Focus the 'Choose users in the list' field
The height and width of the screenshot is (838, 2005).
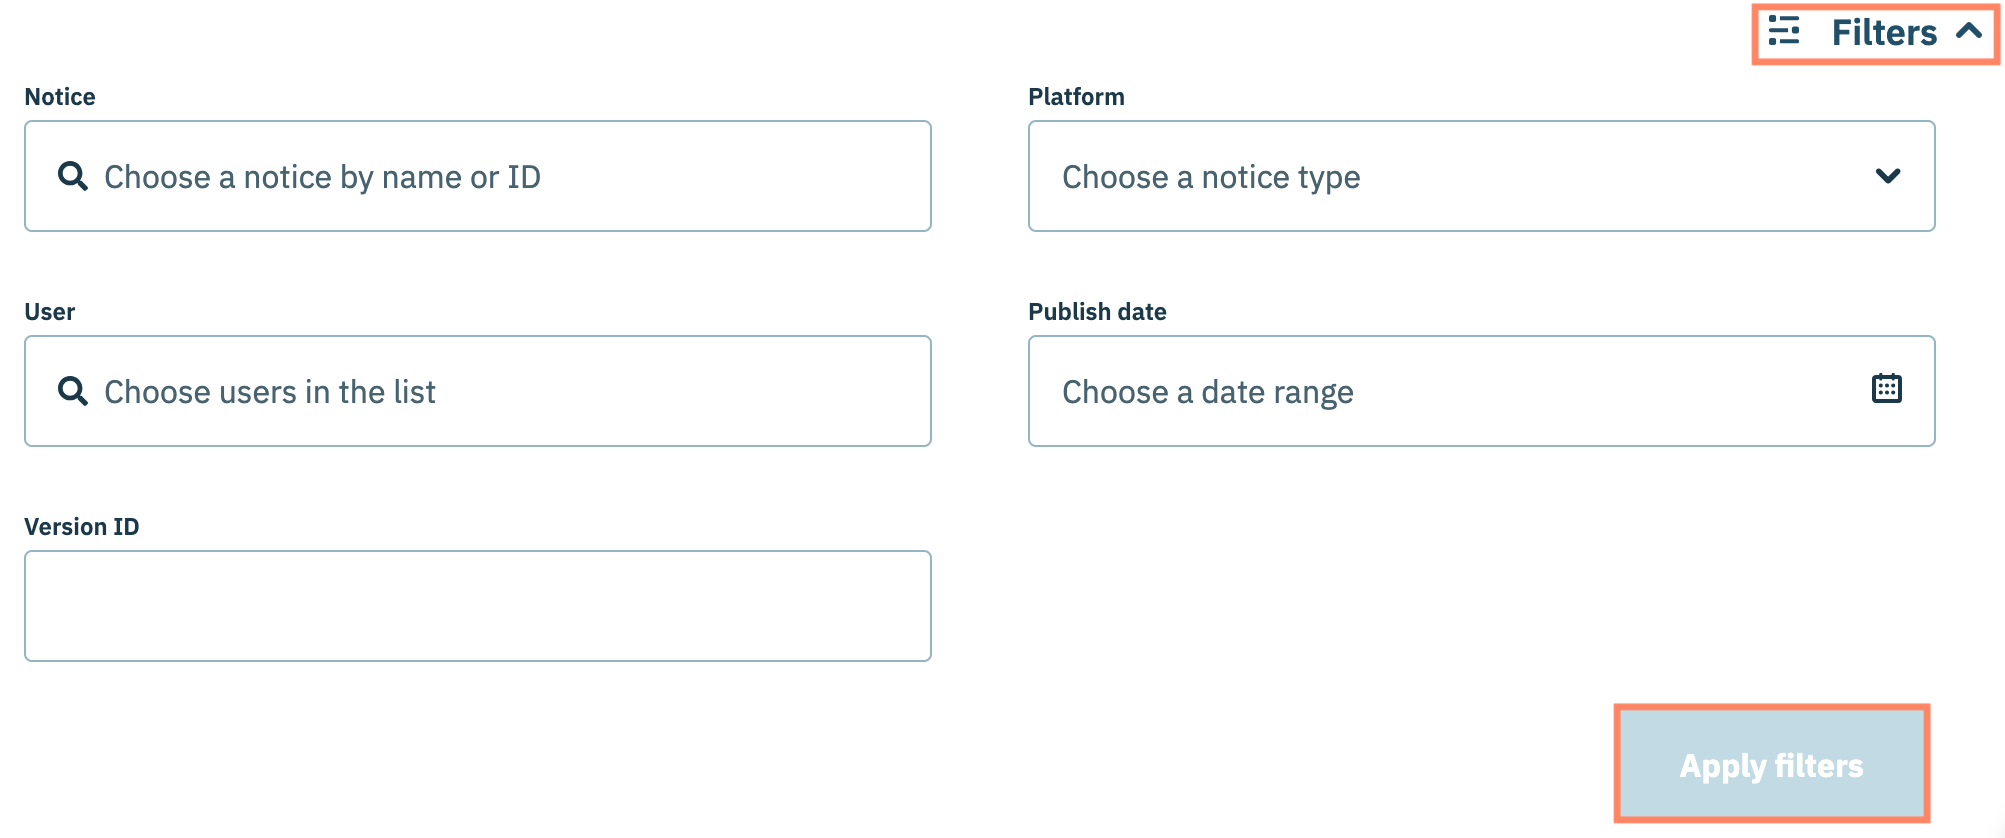click(270, 392)
